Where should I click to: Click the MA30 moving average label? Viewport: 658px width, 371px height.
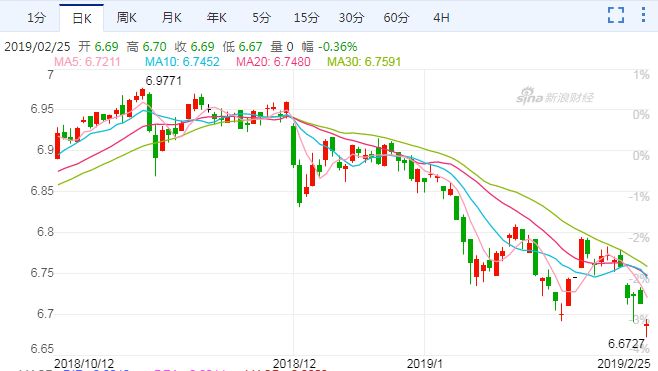tap(364, 62)
